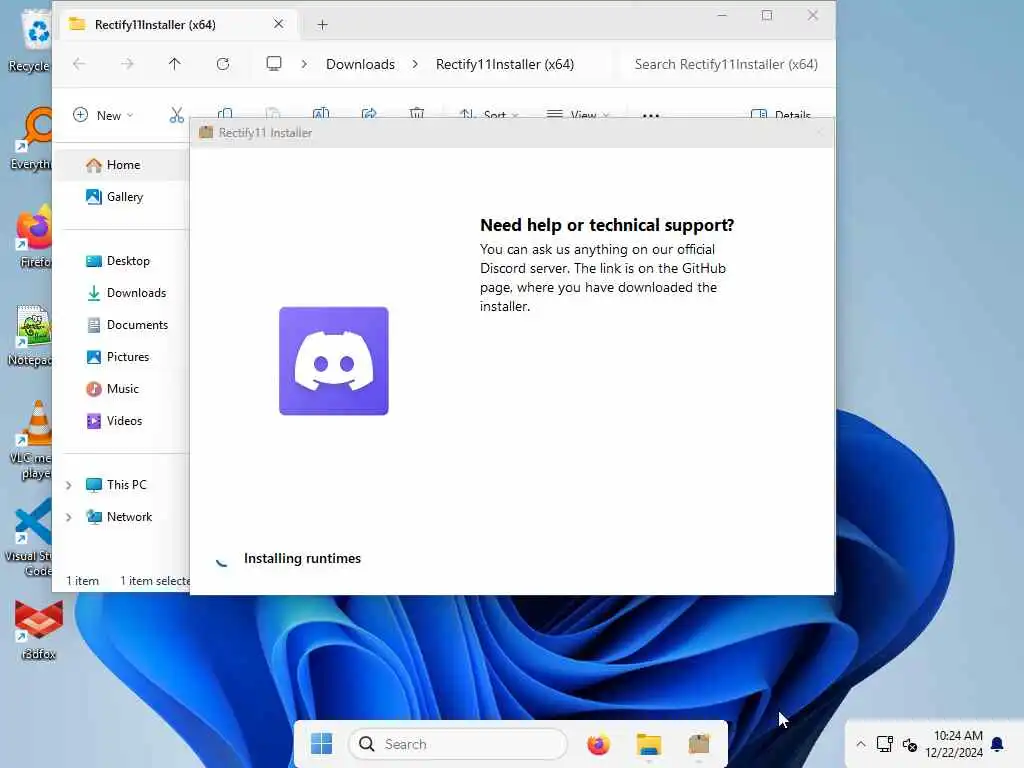Click the network icon in system tray

[884, 744]
